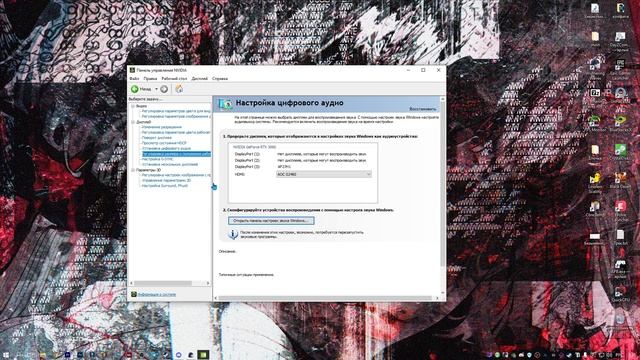This screenshot has height=360, width=640.
Task: Open the Файл menu
Action: pyautogui.click(x=134, y=78)
